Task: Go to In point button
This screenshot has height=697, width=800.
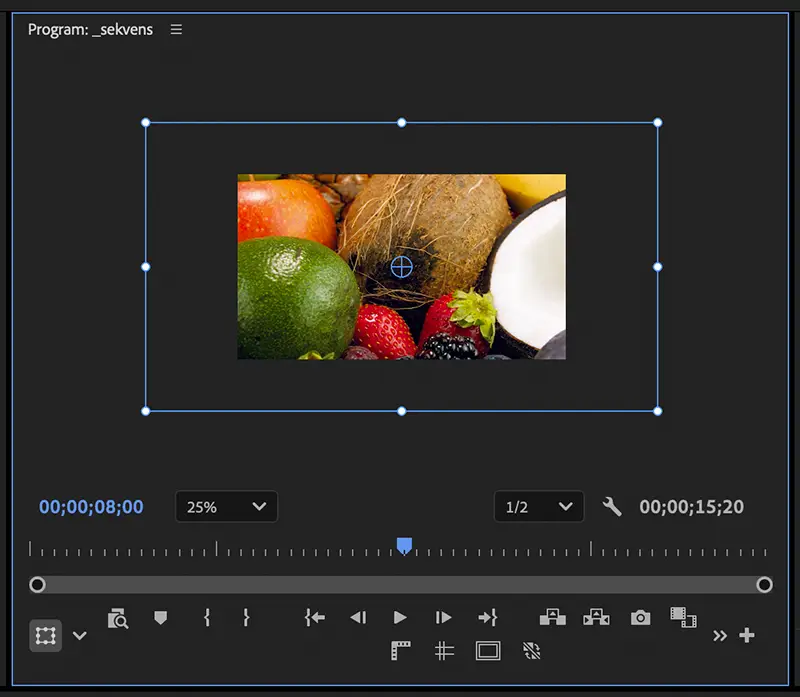Action: point(315,618)
